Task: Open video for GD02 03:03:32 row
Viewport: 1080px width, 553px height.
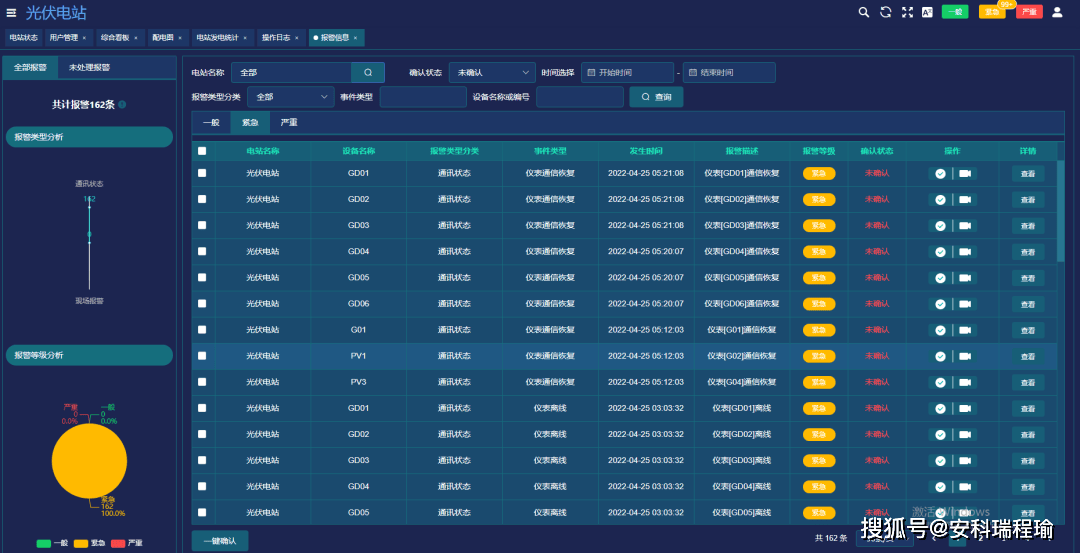Action: [x=965, y=435]
